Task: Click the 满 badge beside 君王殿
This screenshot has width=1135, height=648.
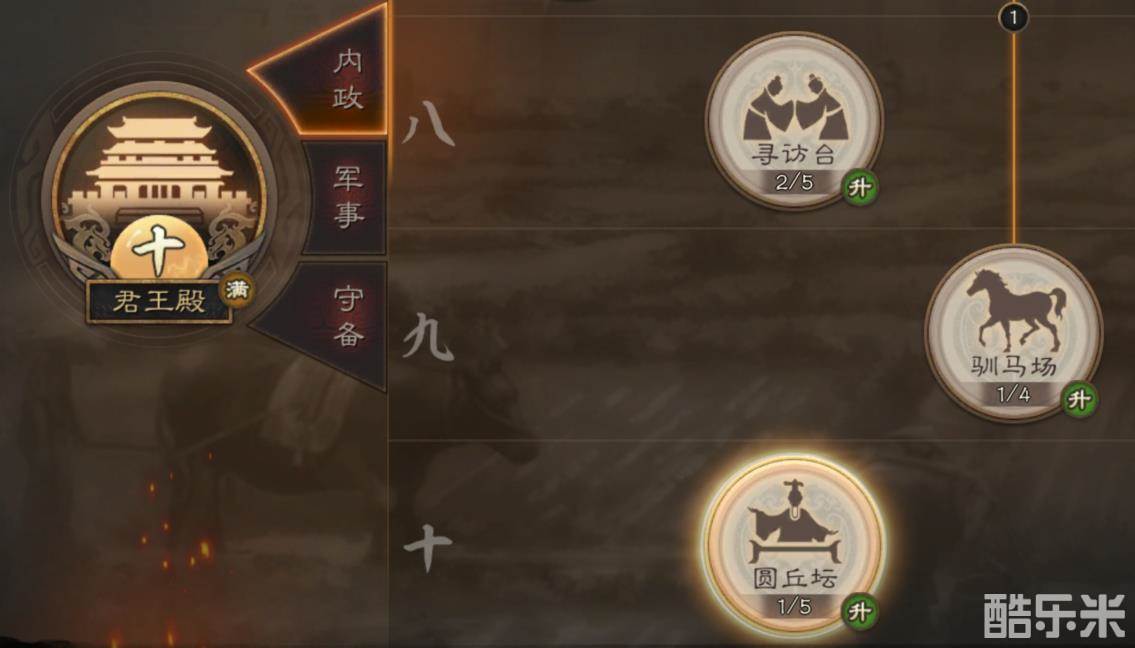Action: click(x=237, y=290)
